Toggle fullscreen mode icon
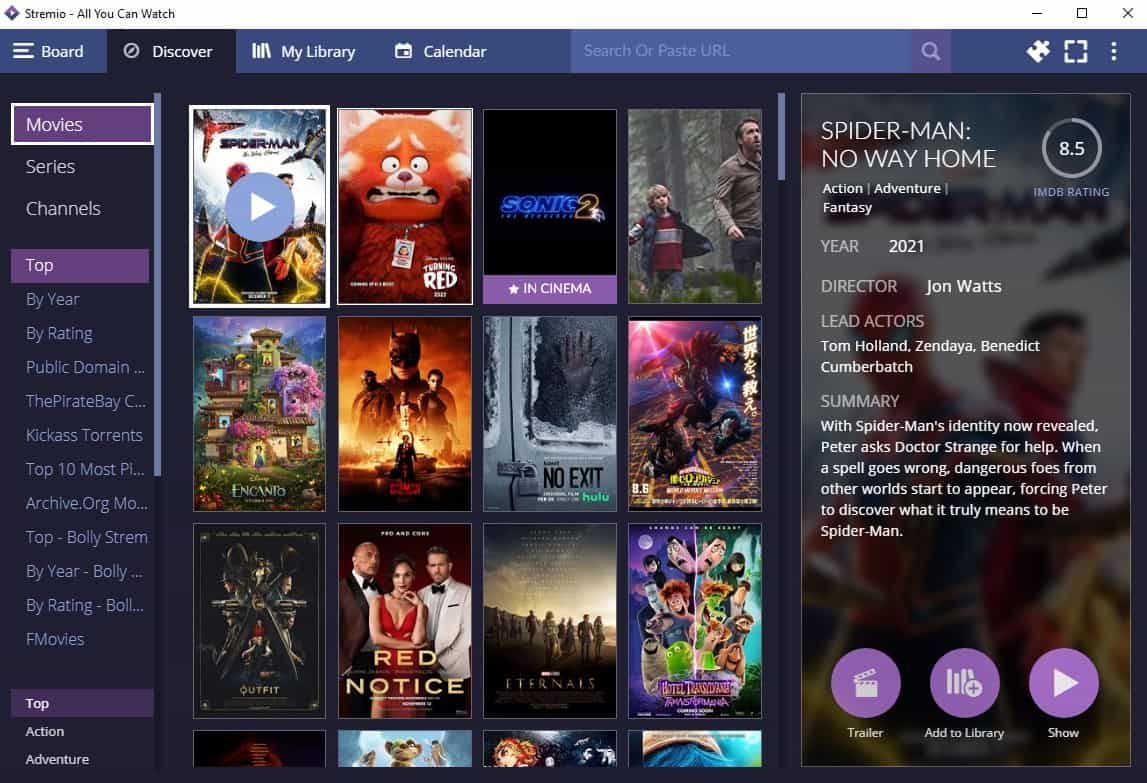This screenshot has width=1147, height=783. 1075,51
